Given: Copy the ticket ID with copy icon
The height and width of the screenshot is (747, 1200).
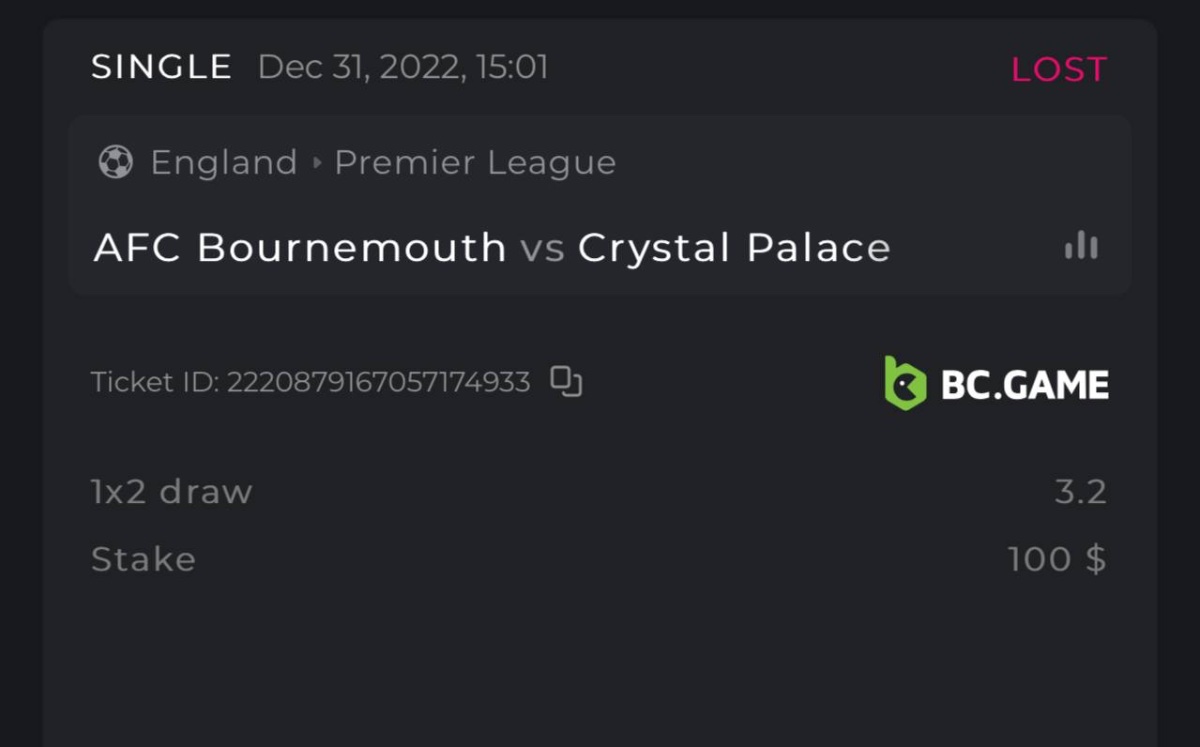Looking at the screenshot, I should coord(566,381).
